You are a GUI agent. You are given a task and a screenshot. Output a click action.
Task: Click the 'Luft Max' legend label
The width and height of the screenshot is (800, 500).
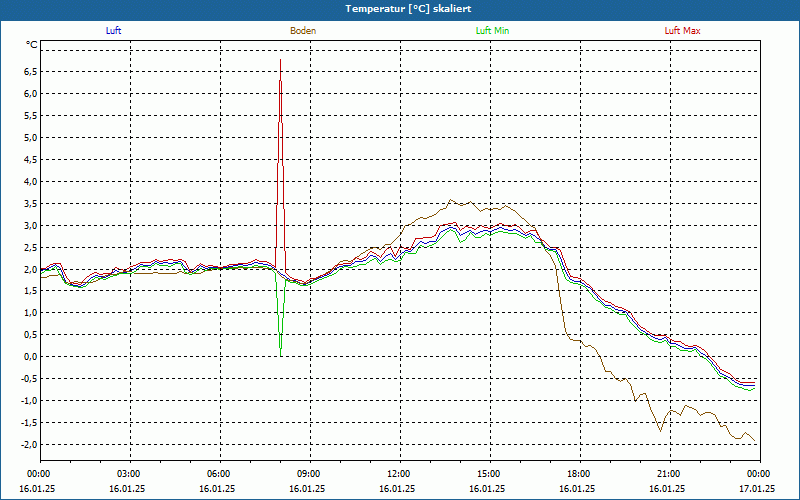coord(682,31)
